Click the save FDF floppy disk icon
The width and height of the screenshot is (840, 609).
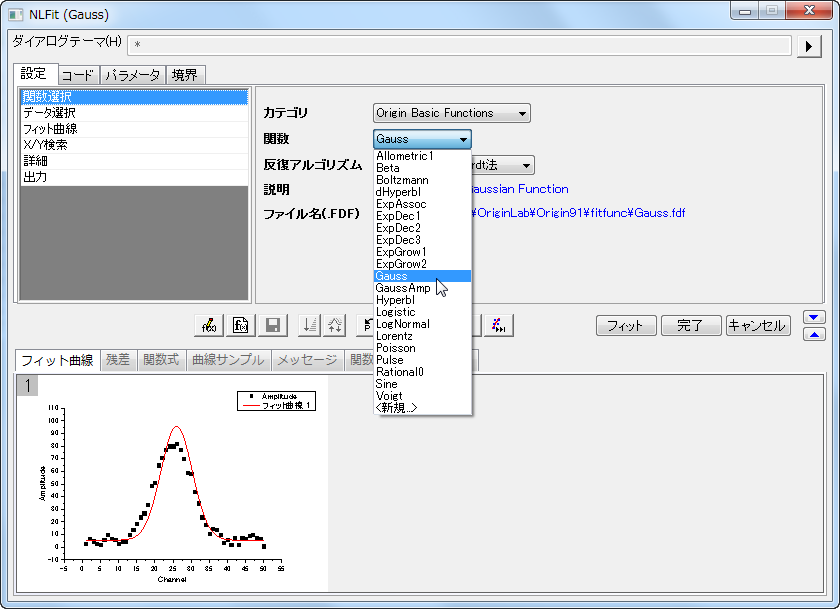(x=273, y=325)
